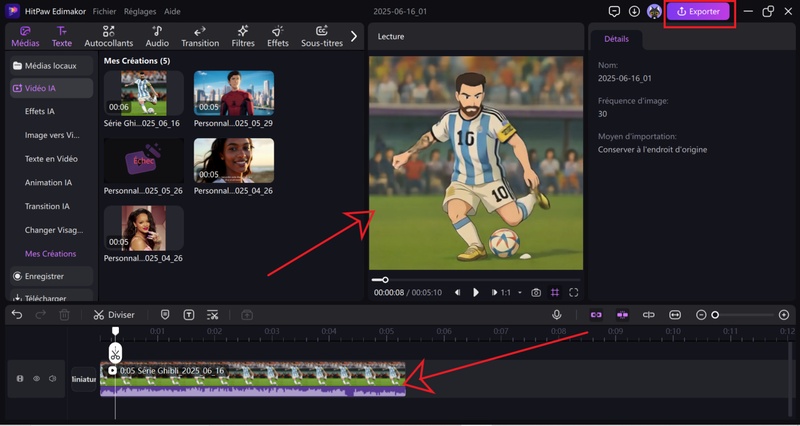The height and width of the screenshot is (426, 800).
Task: Toggle the timeline link clips option
Action: [x=596, y=315]
